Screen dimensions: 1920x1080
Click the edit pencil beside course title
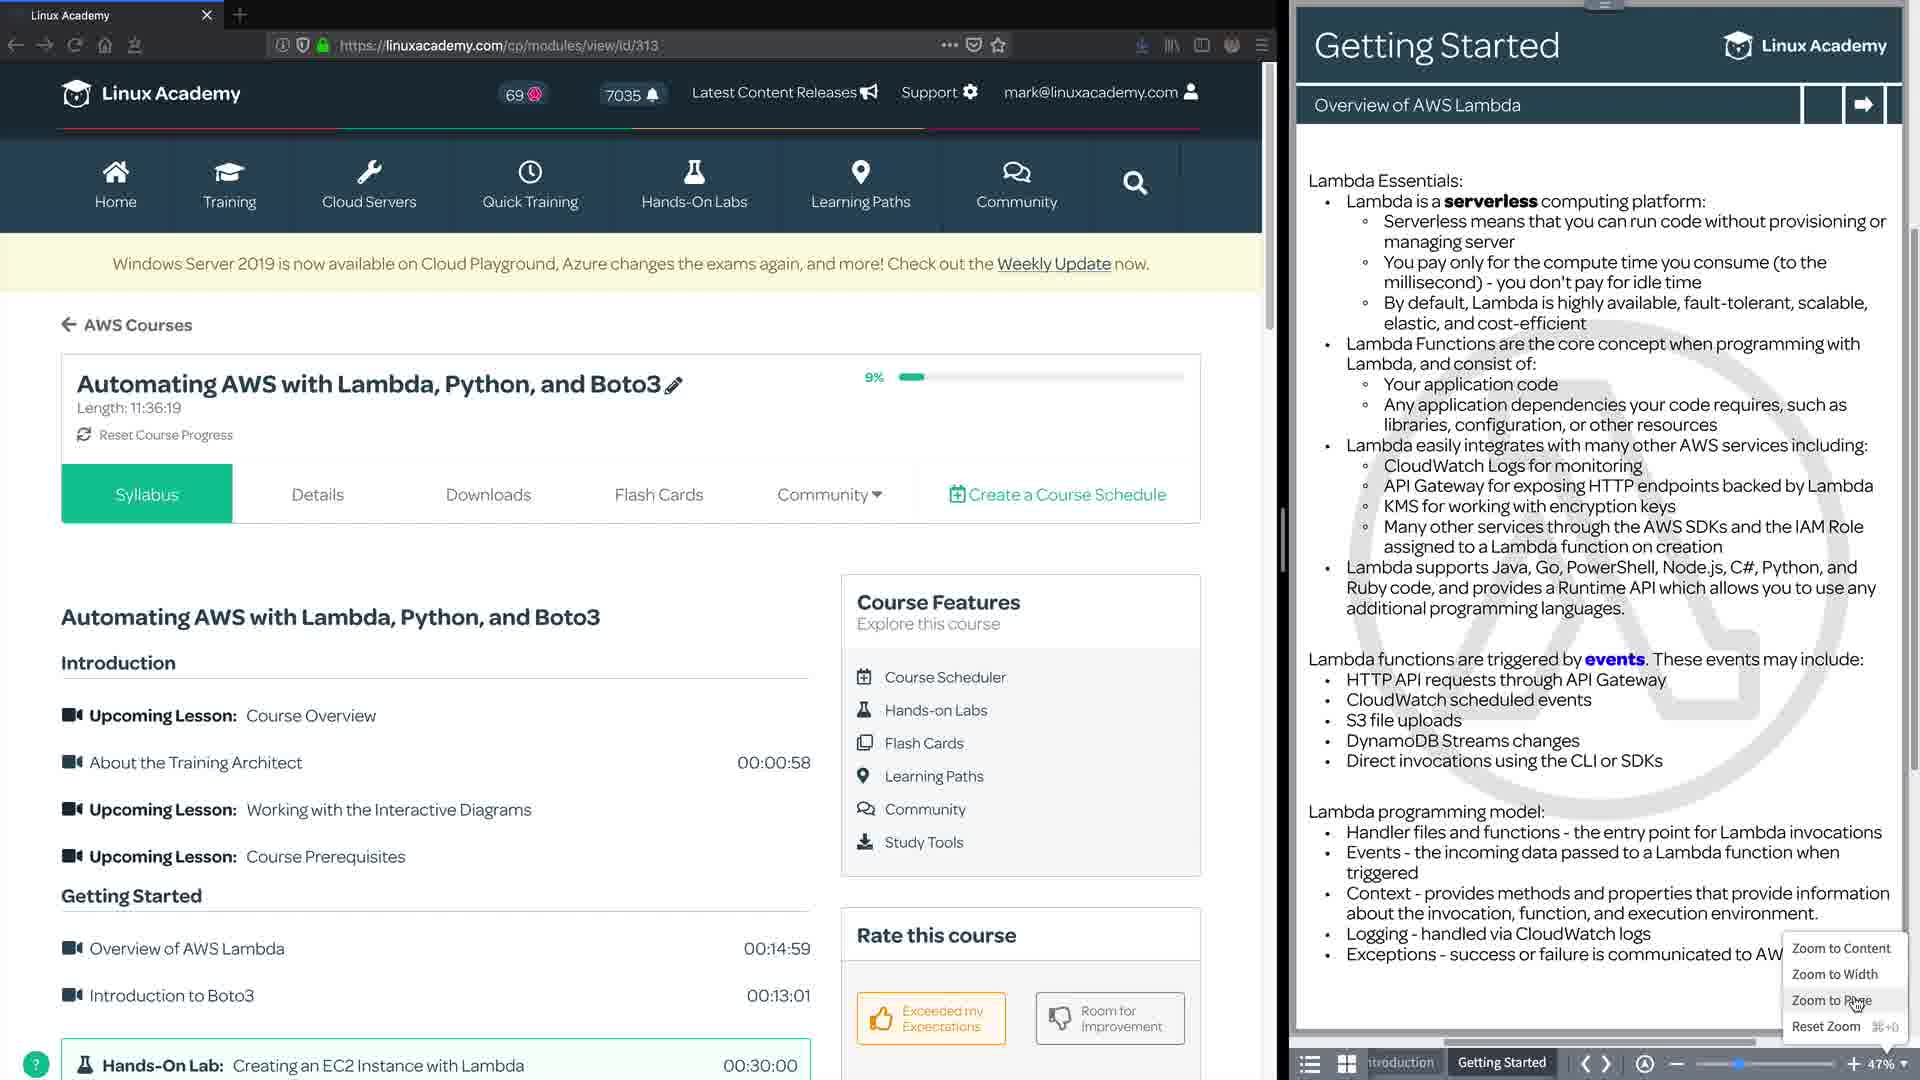[674, 386]
